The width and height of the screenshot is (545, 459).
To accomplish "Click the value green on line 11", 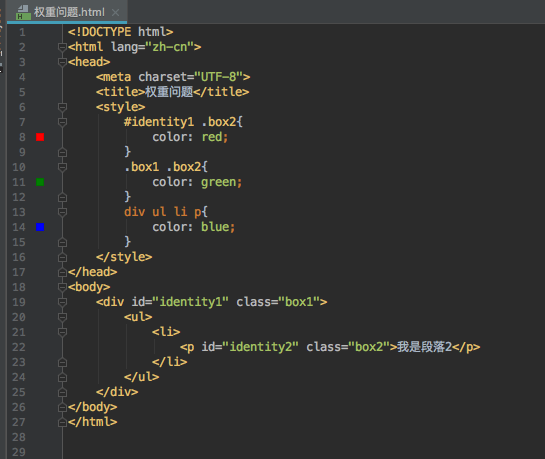I will tap(218, 182).
